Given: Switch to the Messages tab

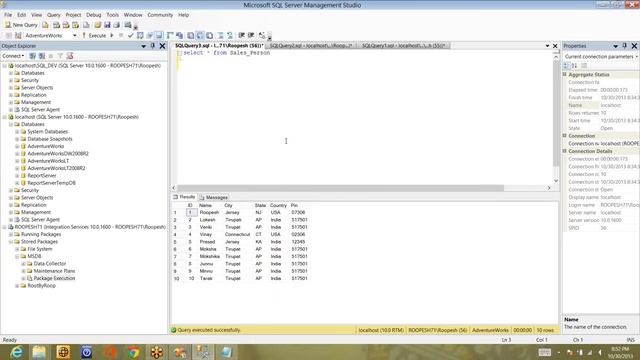Looking at the screenshot, I should pos(214,197).
